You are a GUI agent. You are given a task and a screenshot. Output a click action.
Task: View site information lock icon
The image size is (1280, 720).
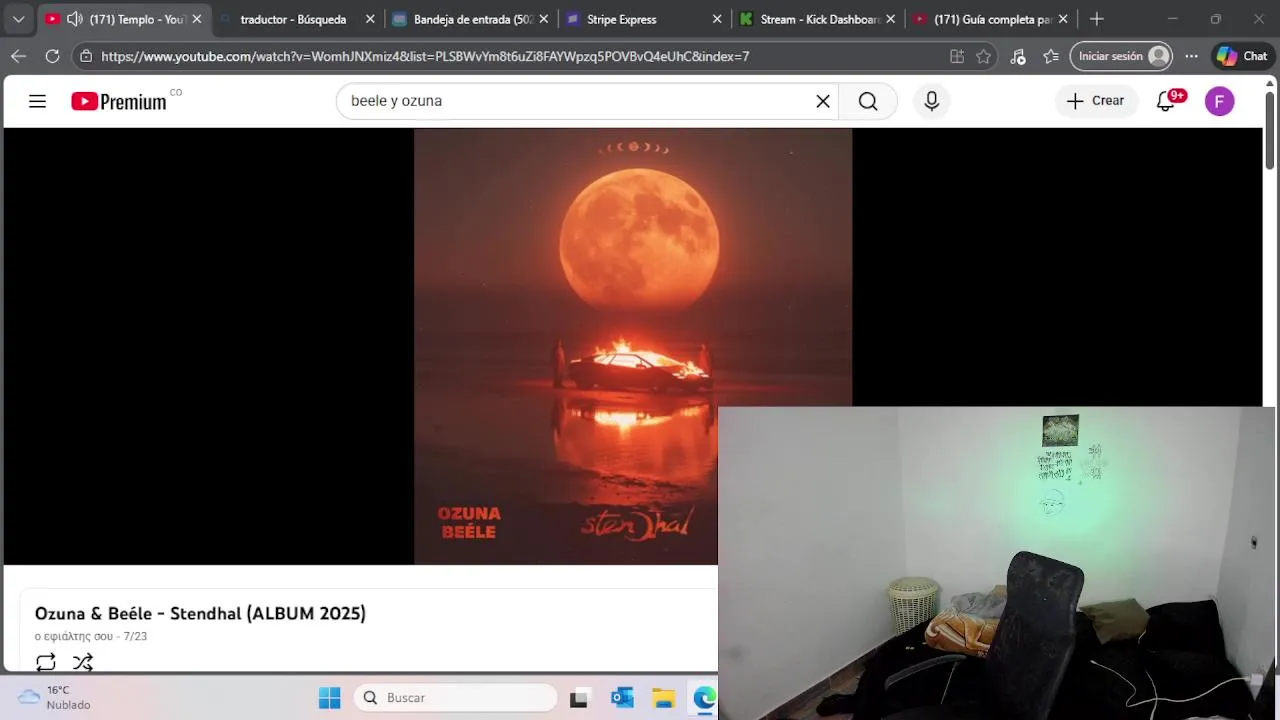[x=87, y=56]
